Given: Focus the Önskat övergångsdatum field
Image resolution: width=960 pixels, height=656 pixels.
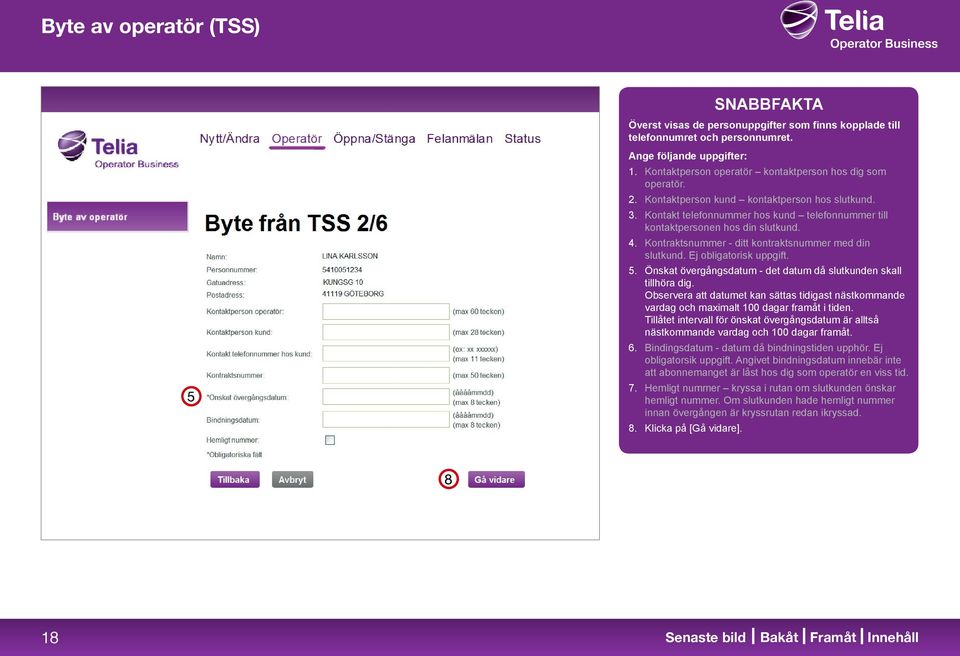Looking at the screenshot, I should (x=386, y=397).
